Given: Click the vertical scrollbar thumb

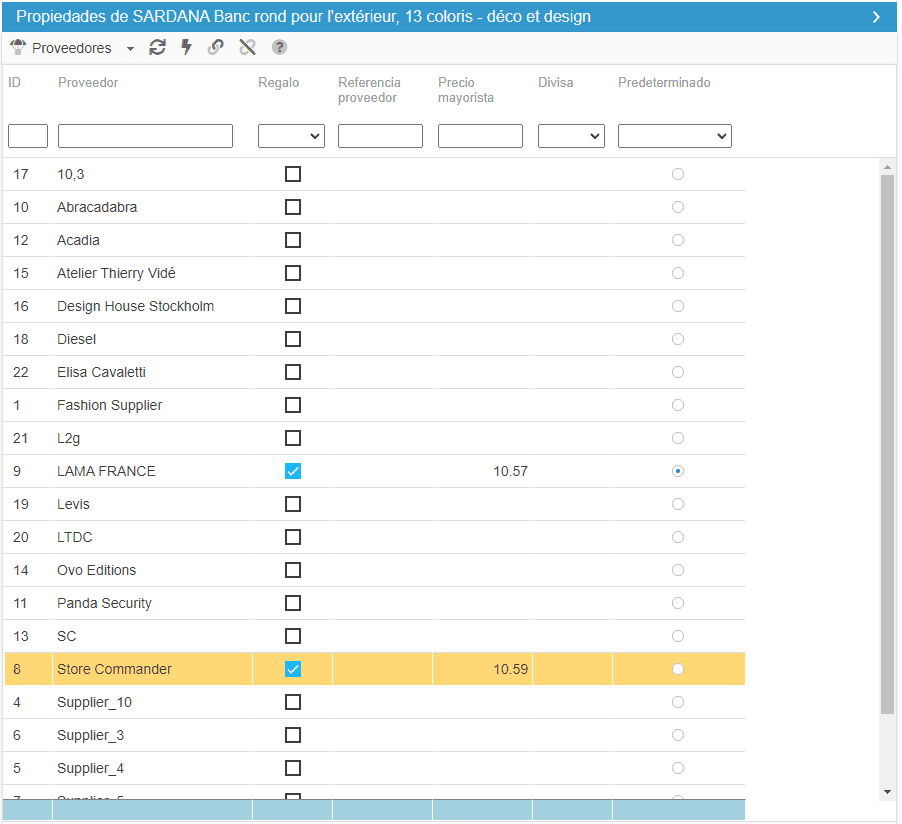Looking at the screenshot, I should pyautogui.click(x=888, y=440).
